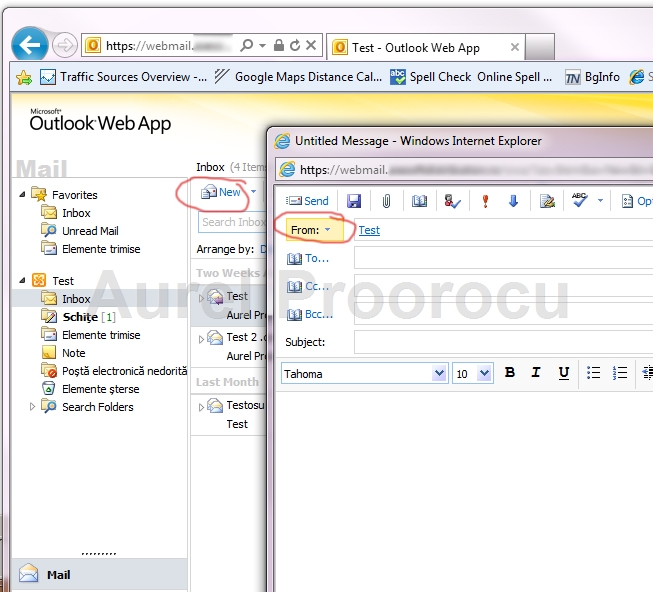Click into the Subject field

pyautogui.click(x=503, y=342)
